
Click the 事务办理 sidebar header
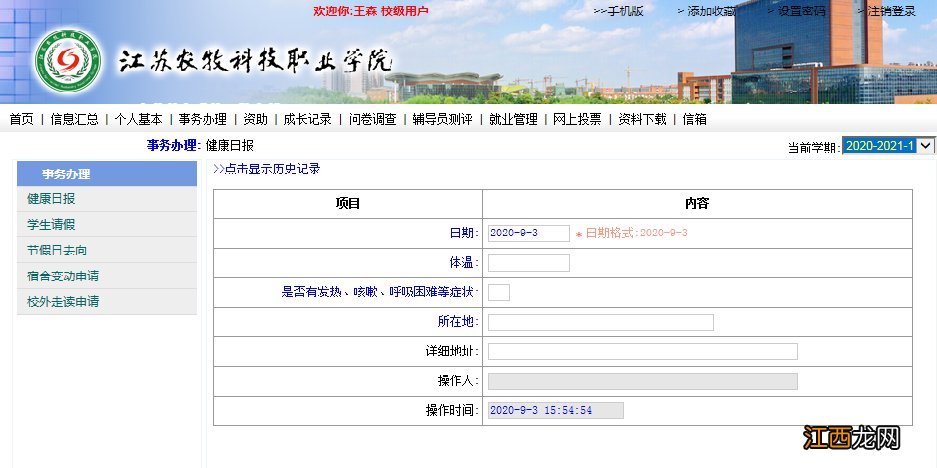tap(107, 174)
